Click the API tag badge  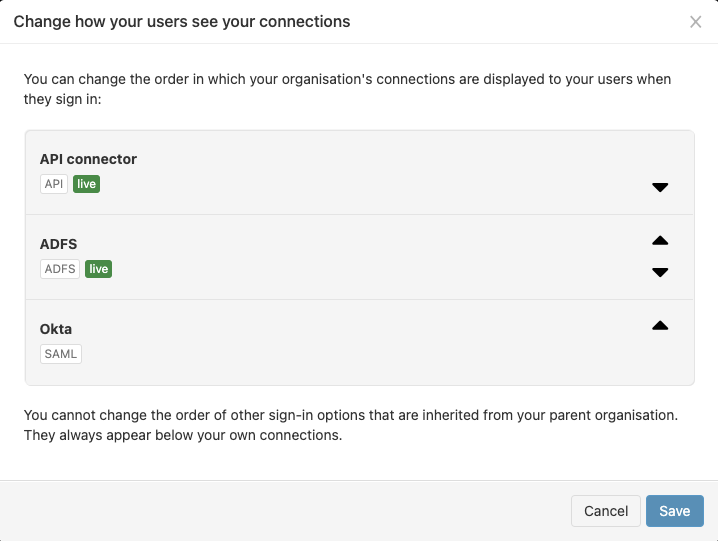pyautogui.click(x=54, y=184)
